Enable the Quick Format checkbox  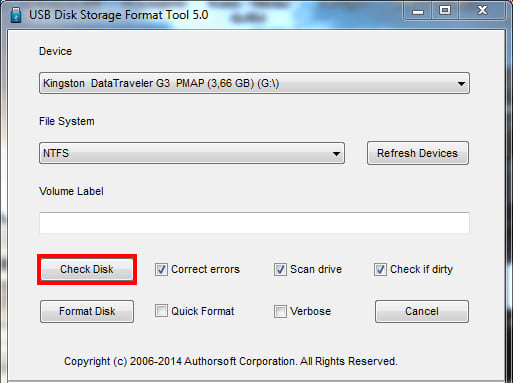coord(161,311)
